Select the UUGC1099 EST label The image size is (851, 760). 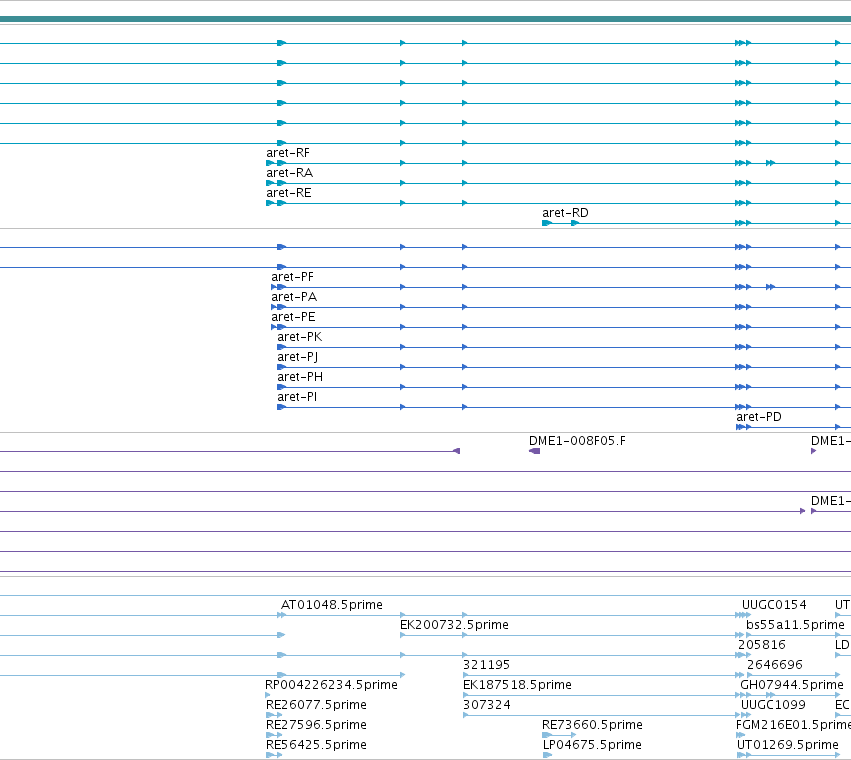coord(773,705)
